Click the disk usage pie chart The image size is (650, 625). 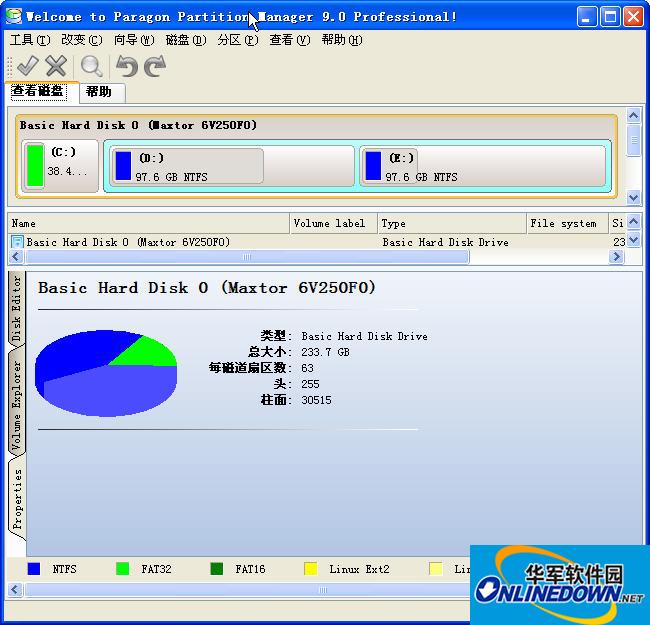click(106, 373)
